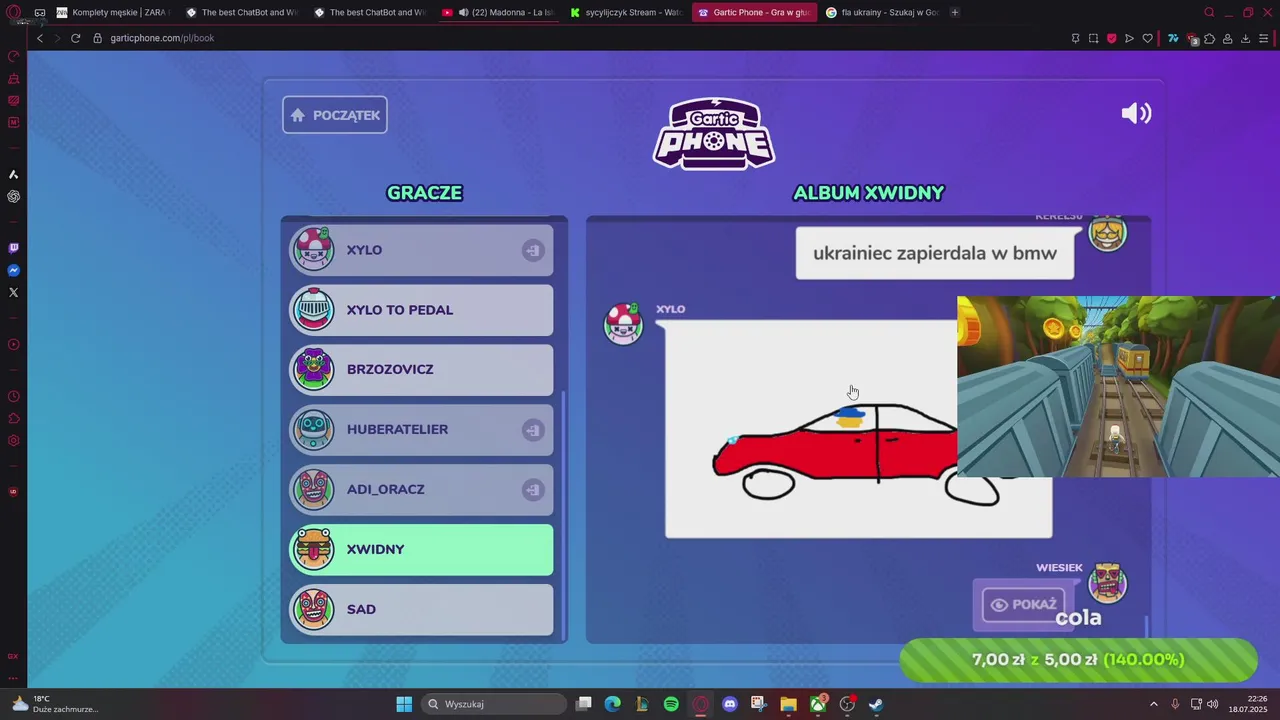Image resolution: width=1280 pixels, height=720 pixels.
Task: Switch to the Komplety męskie ZARA tab
Action: [113, 13]
